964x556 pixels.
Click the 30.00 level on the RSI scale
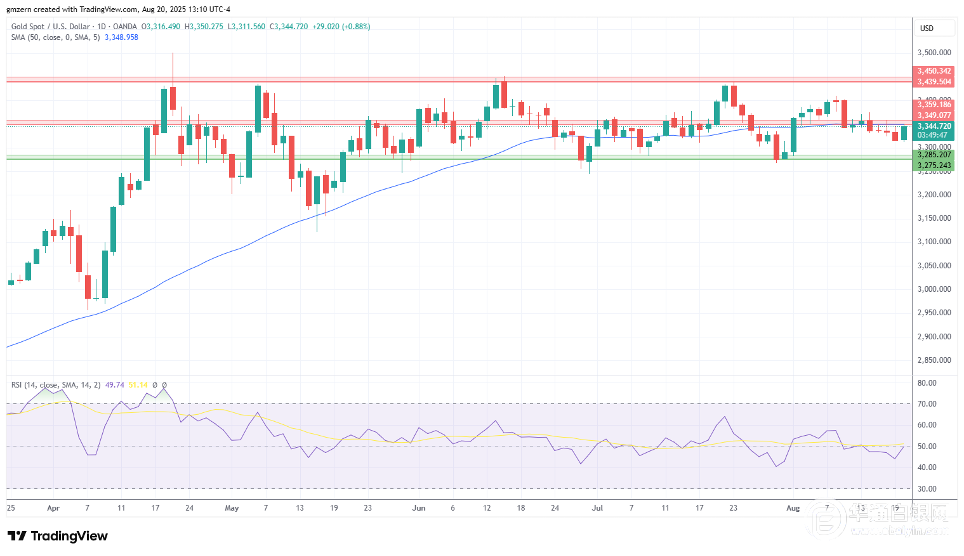click(x=926, y=489)
